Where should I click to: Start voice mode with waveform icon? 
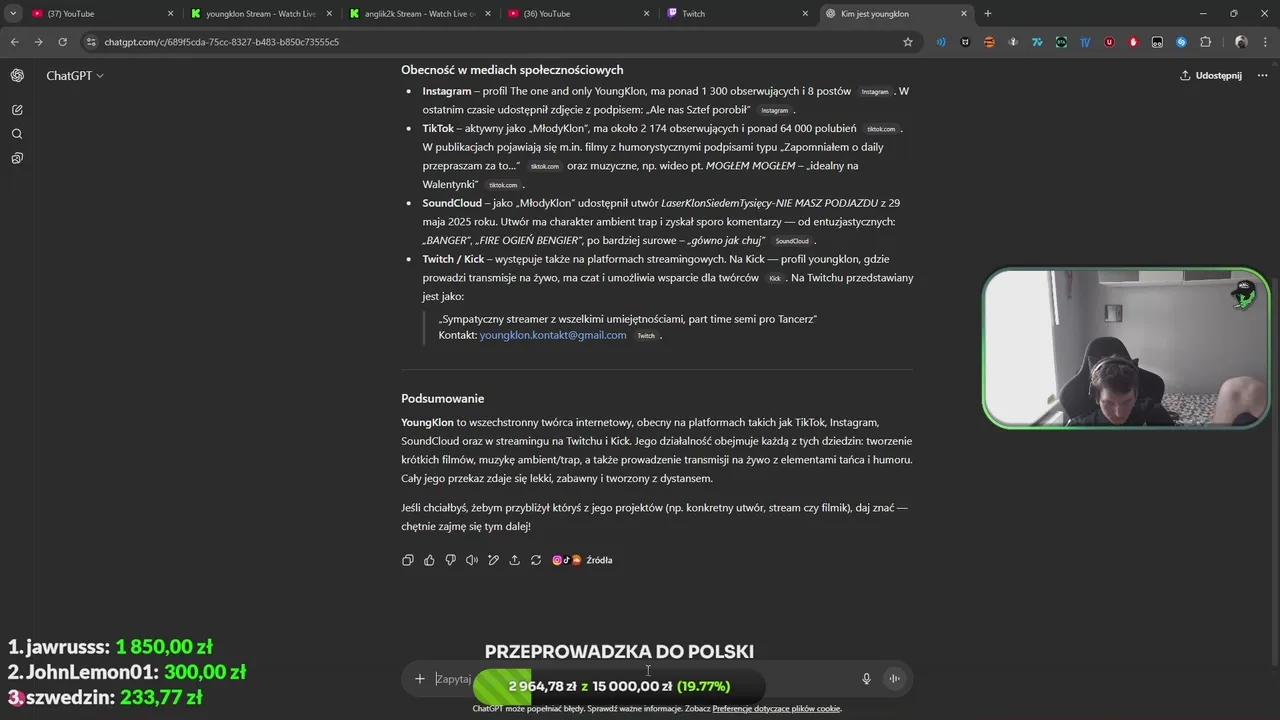coord(895,679)
